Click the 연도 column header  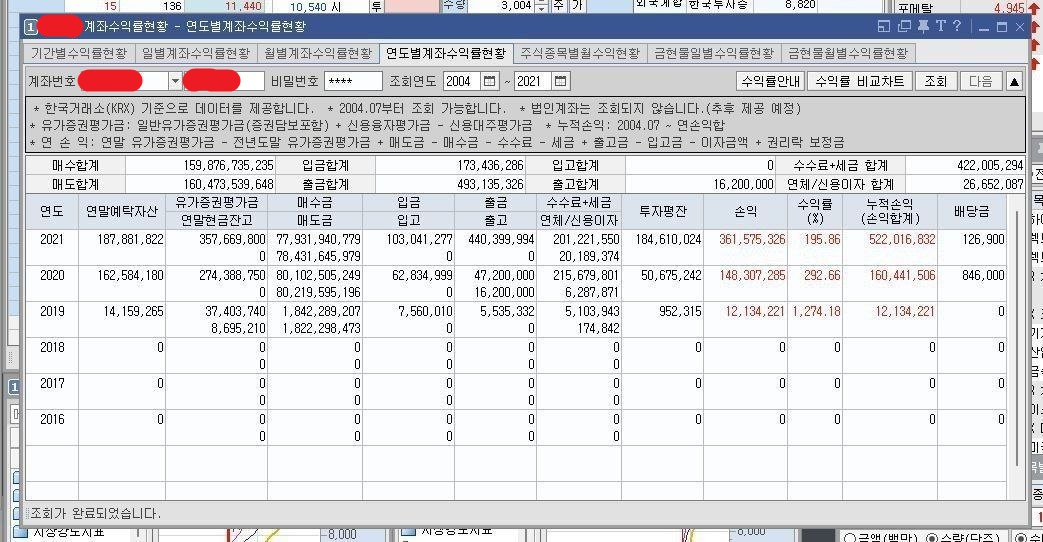pos(52,211)
